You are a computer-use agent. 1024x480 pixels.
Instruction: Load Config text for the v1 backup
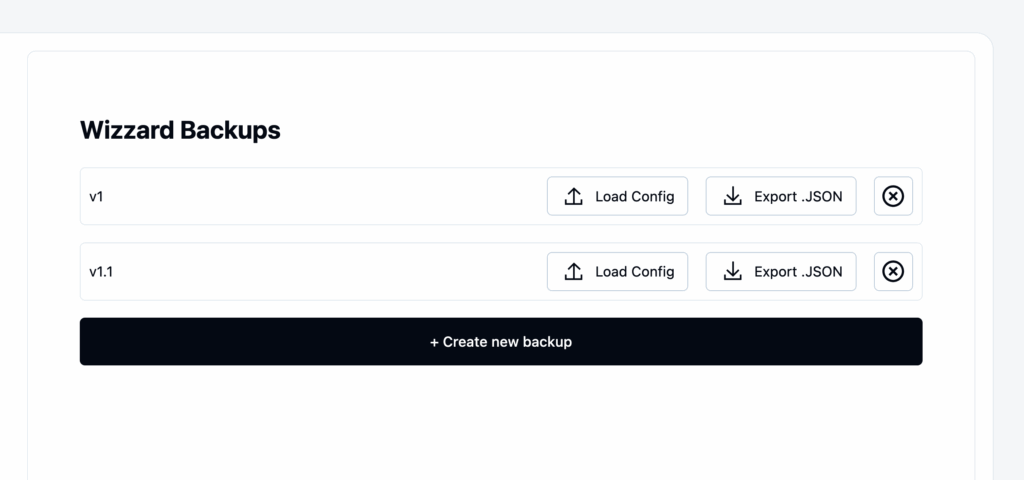[x=634, y=196]
